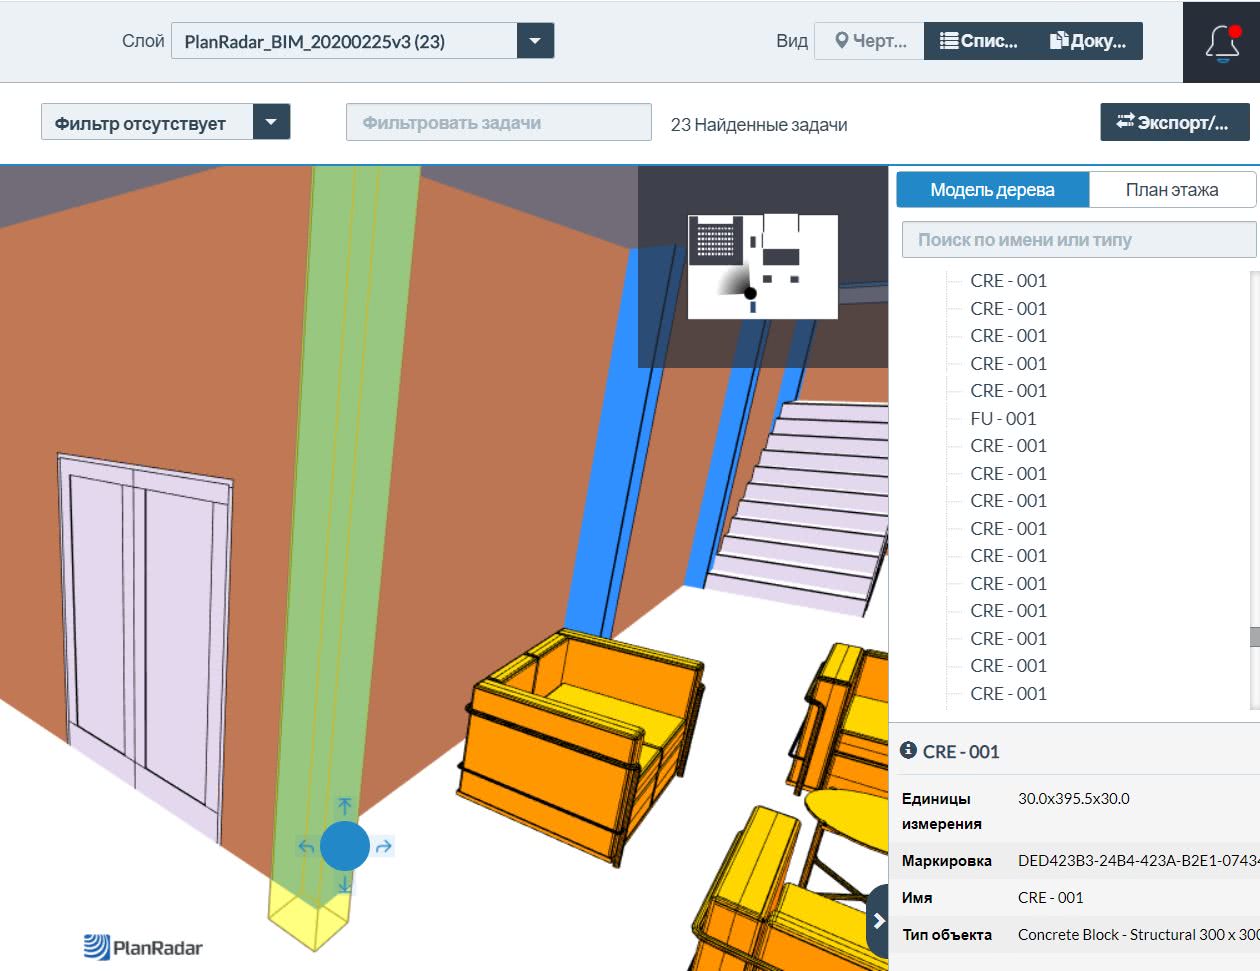Select FU - 001 in the model tree
1260x971 pixels.
(x=1003, y=418)
